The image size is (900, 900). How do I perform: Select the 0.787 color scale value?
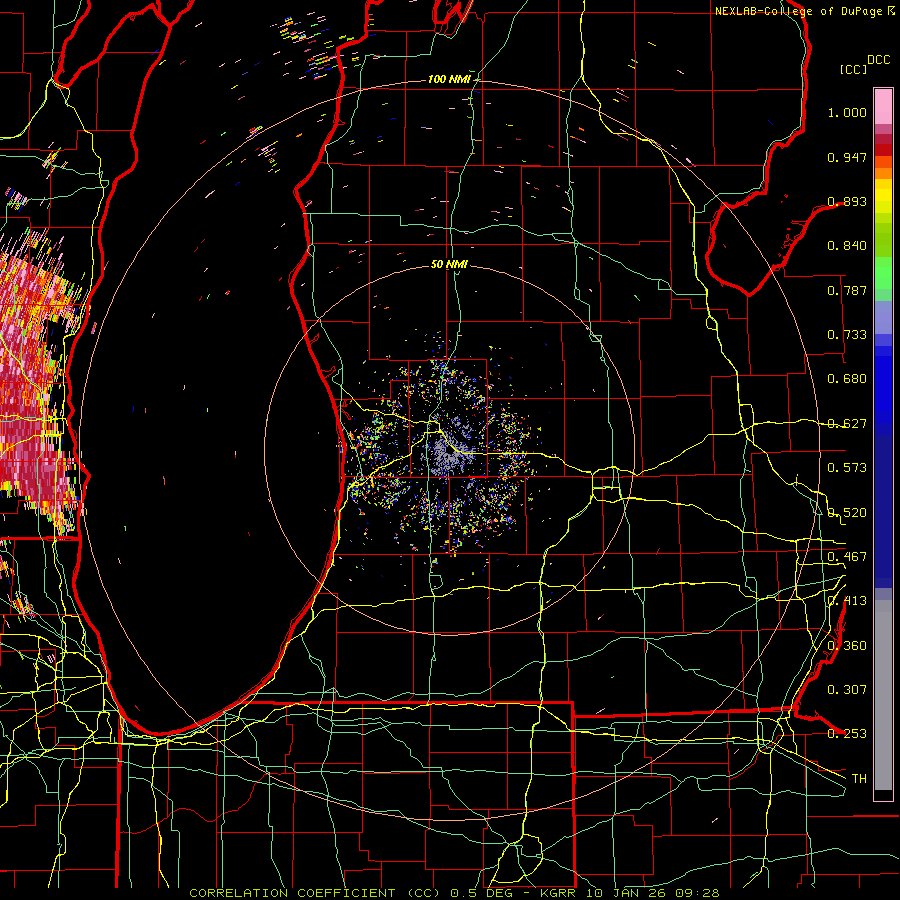point(847,290)
